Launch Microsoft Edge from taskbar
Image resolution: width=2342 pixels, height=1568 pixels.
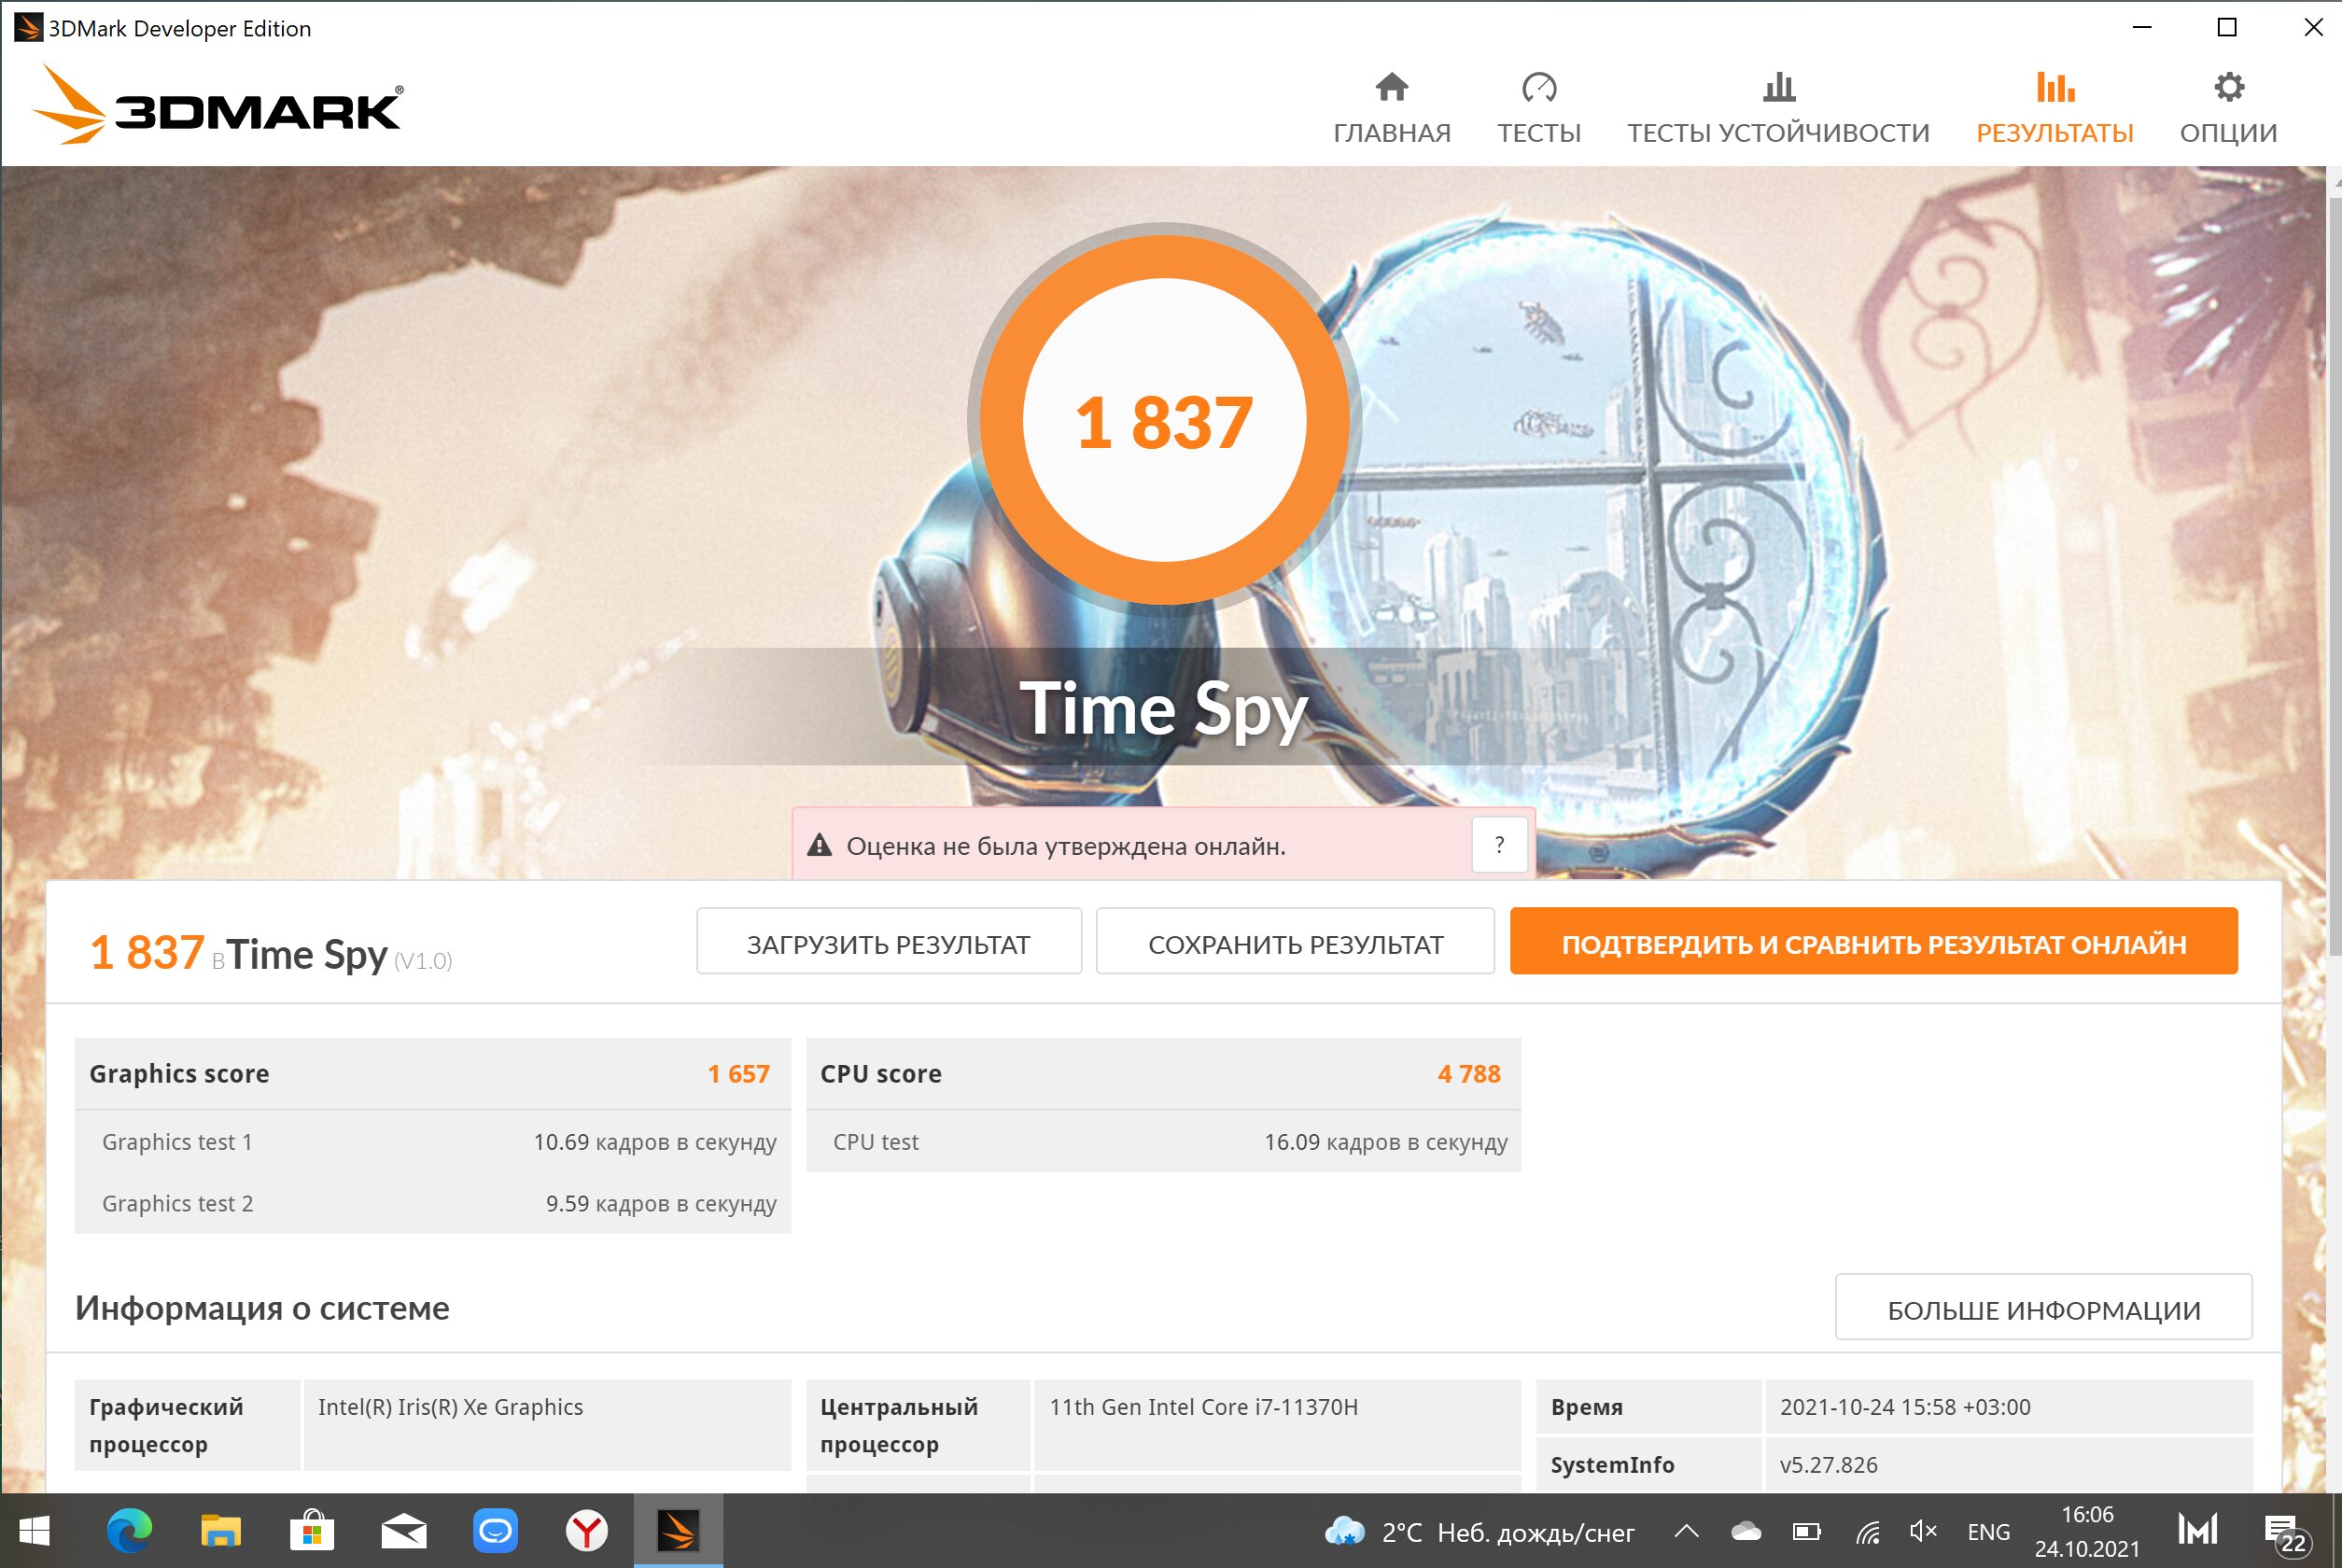click(x=129, y=1531)
